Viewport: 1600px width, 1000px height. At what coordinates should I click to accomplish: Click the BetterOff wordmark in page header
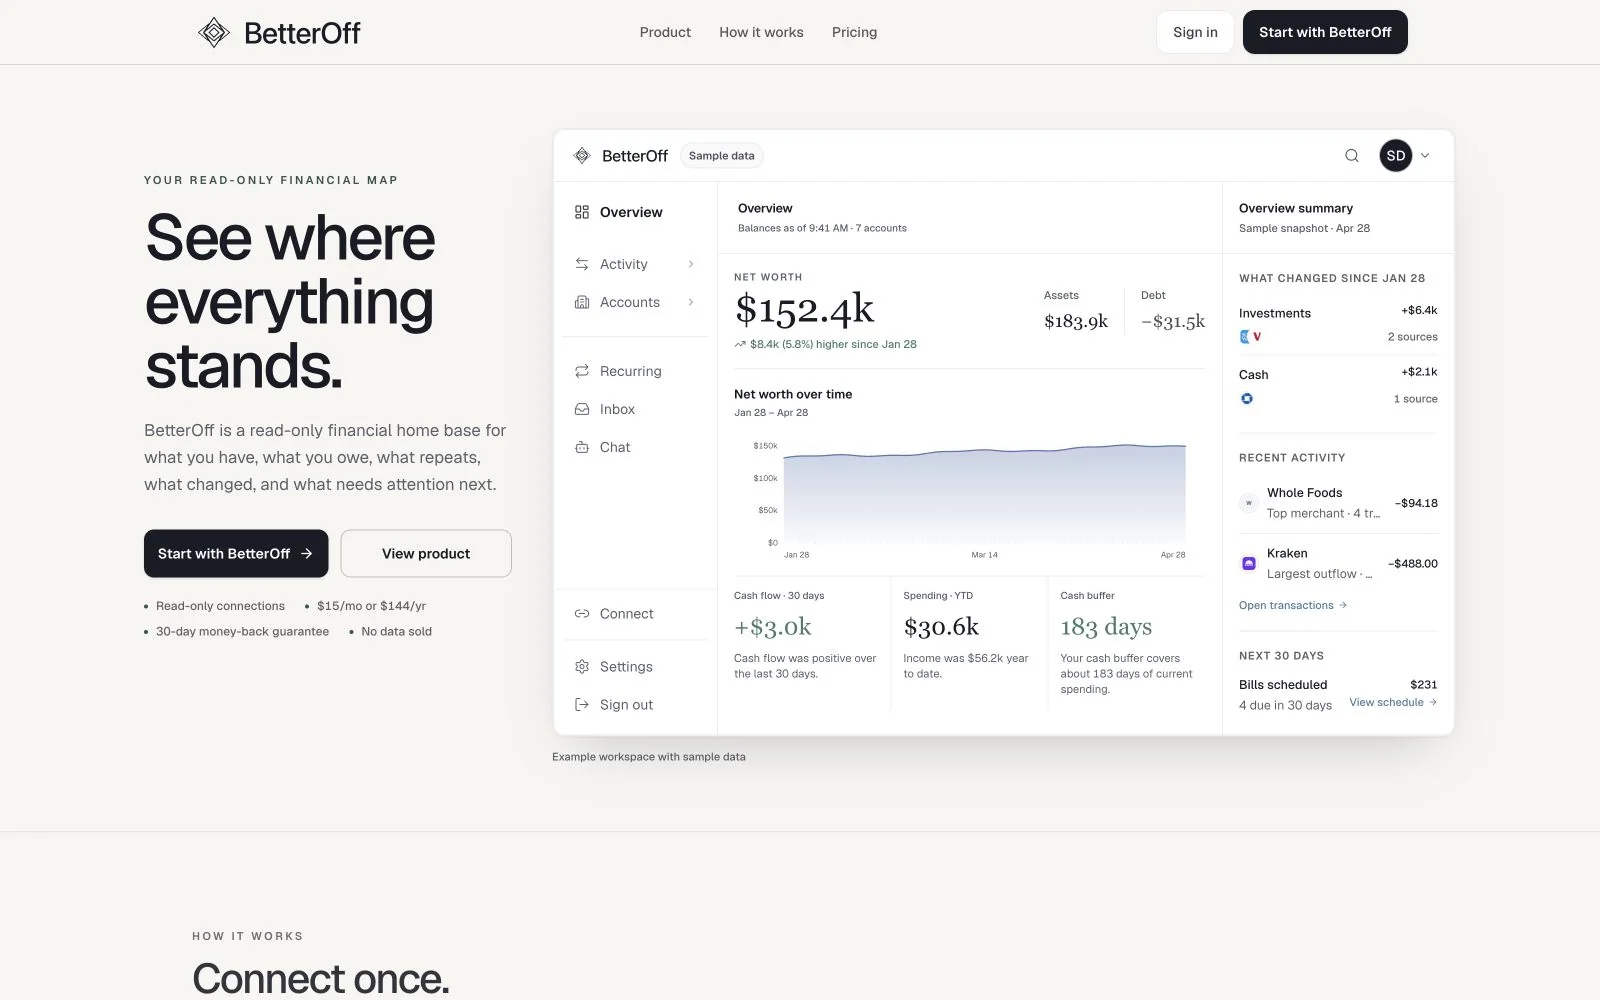click(x=302, y=33)
